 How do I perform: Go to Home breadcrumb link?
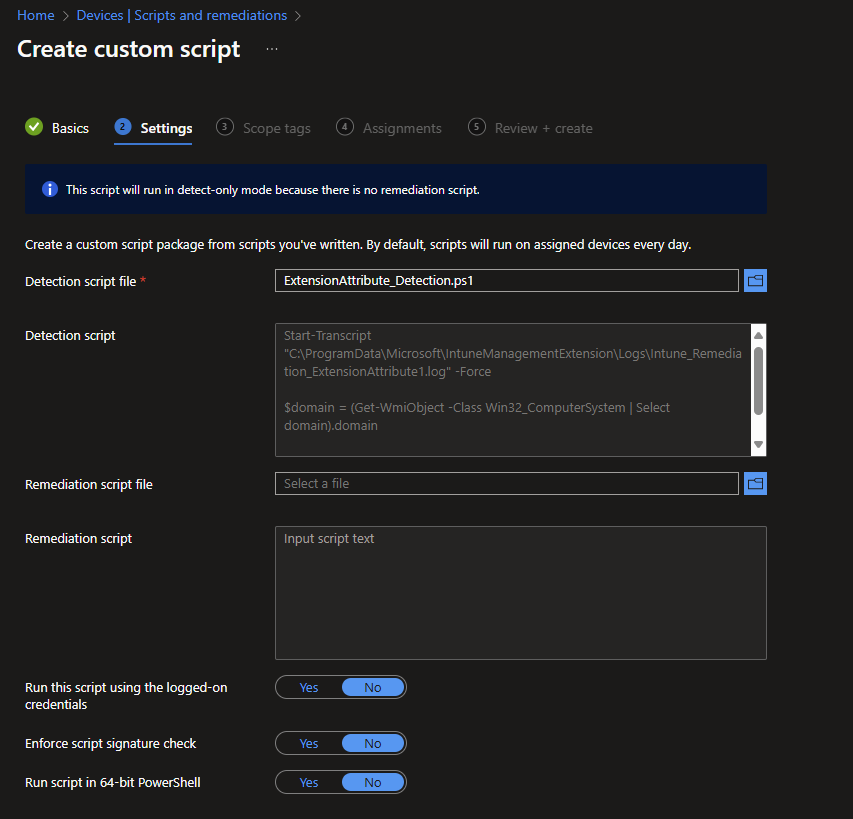[x=36, y=15]
